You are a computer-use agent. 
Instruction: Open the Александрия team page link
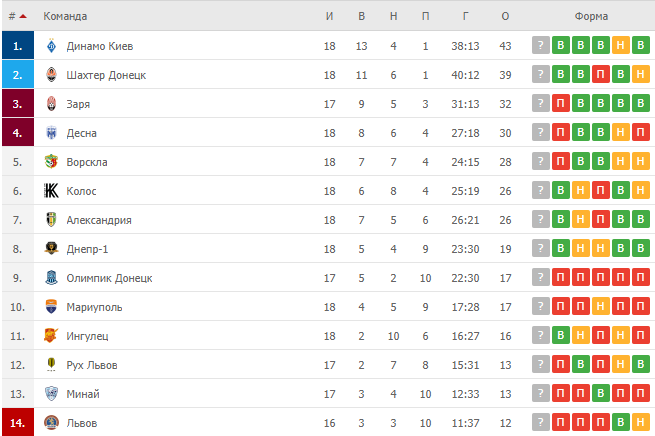99,220
